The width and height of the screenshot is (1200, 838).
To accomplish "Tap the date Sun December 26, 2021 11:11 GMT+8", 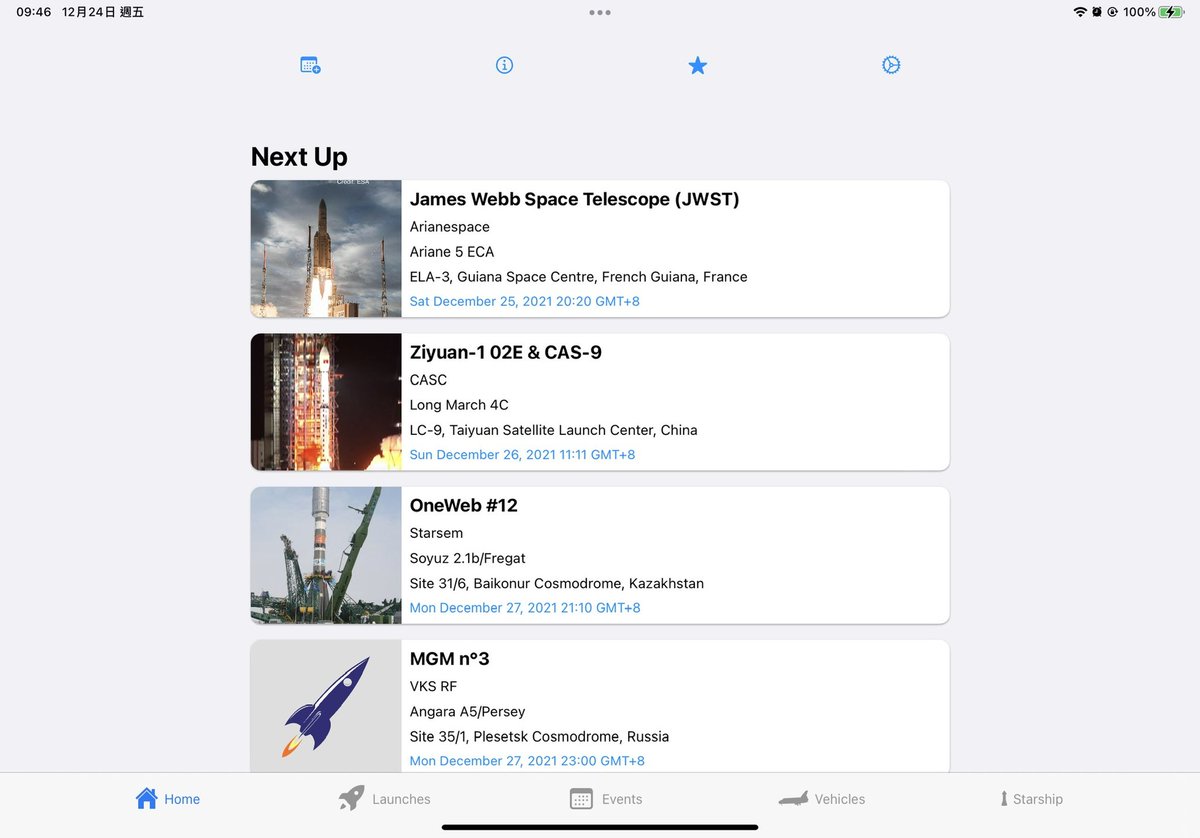I will [x=522, y=454].
